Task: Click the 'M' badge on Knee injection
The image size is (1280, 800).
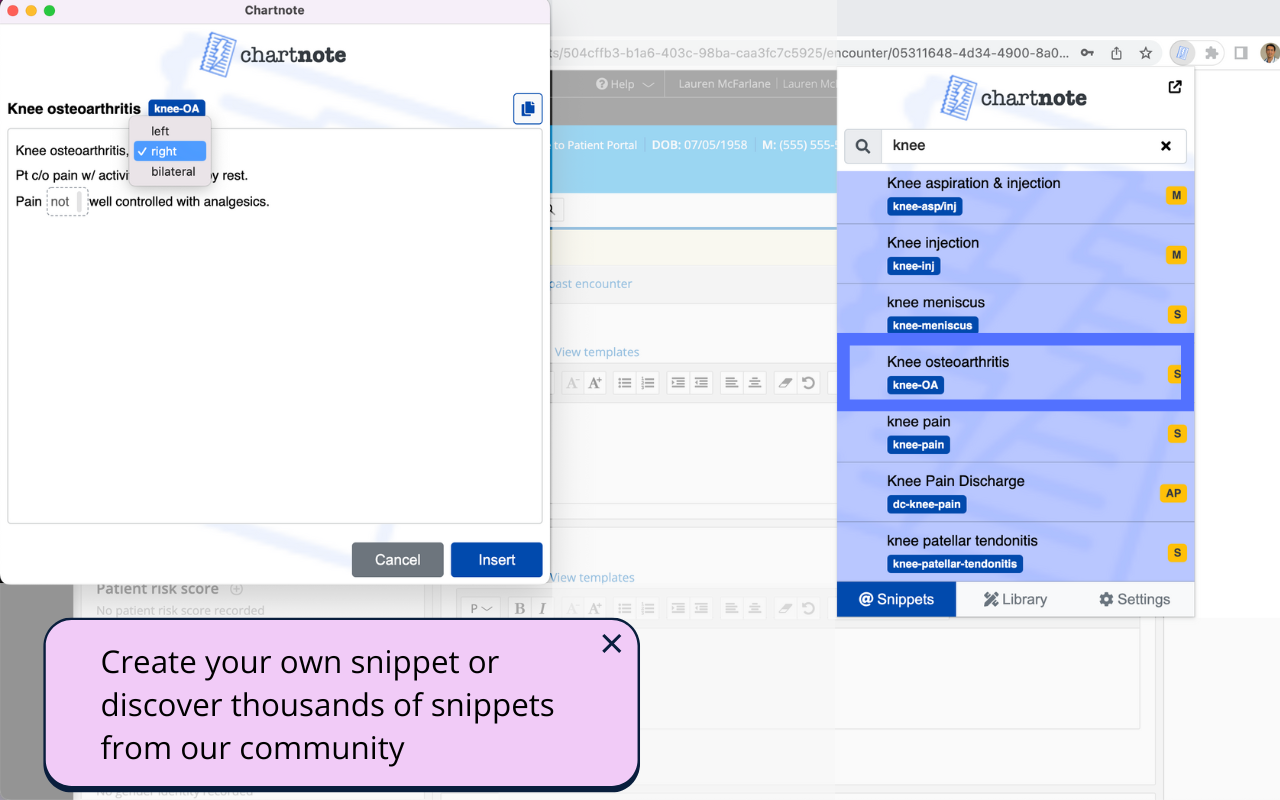Action: pos(1176,255)
